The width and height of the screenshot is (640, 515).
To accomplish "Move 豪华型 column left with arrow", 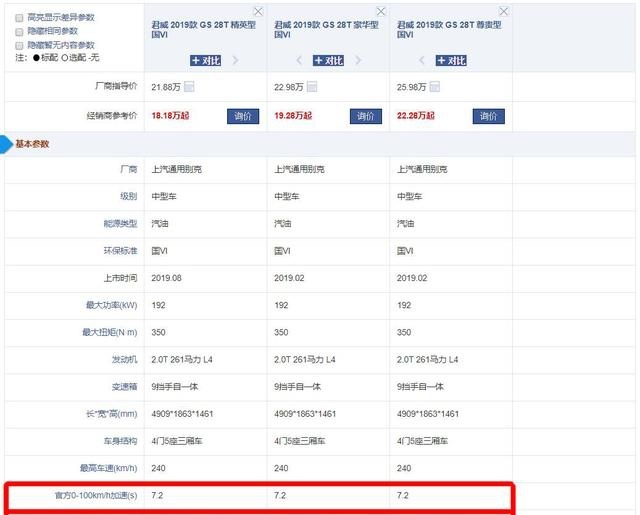I will 299,60.
